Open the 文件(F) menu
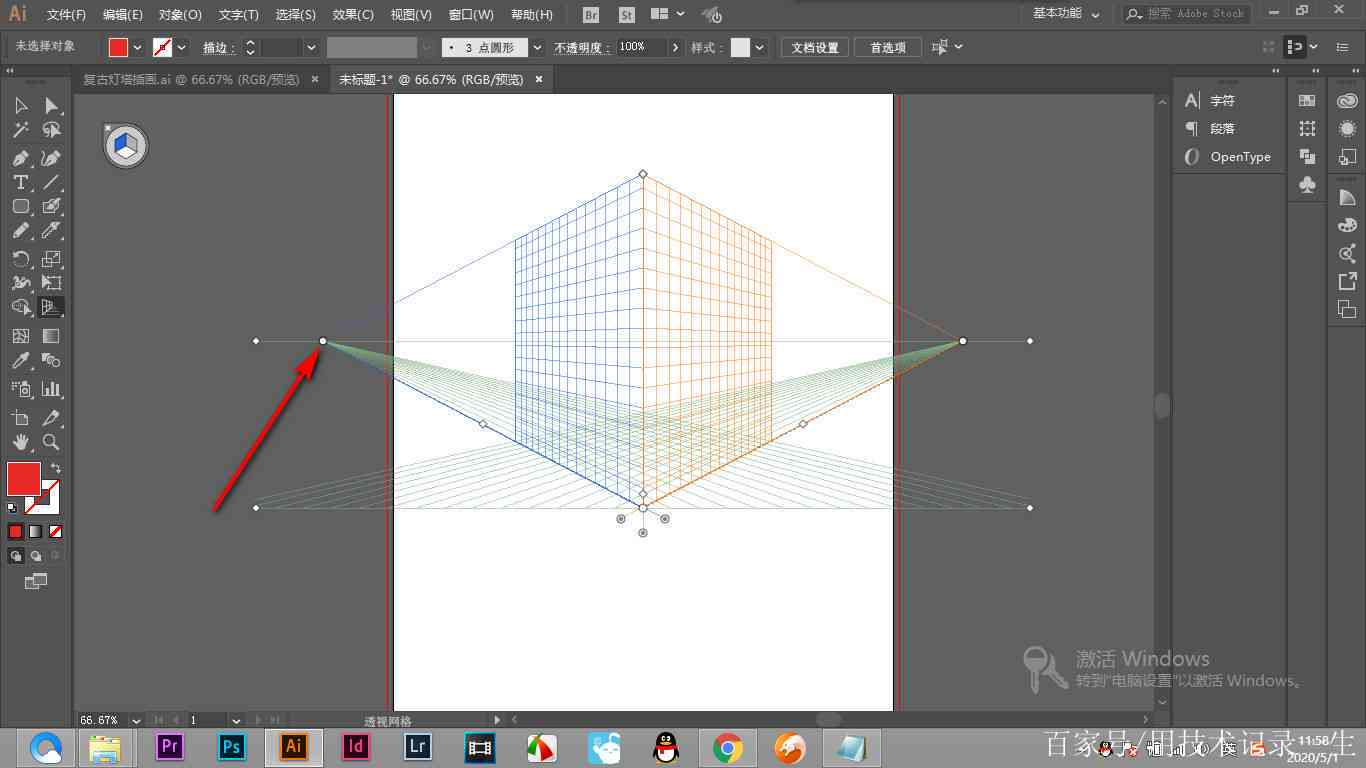Viewport: 1366px width, 768px height. pyautogui.click(x=66, y=15)
